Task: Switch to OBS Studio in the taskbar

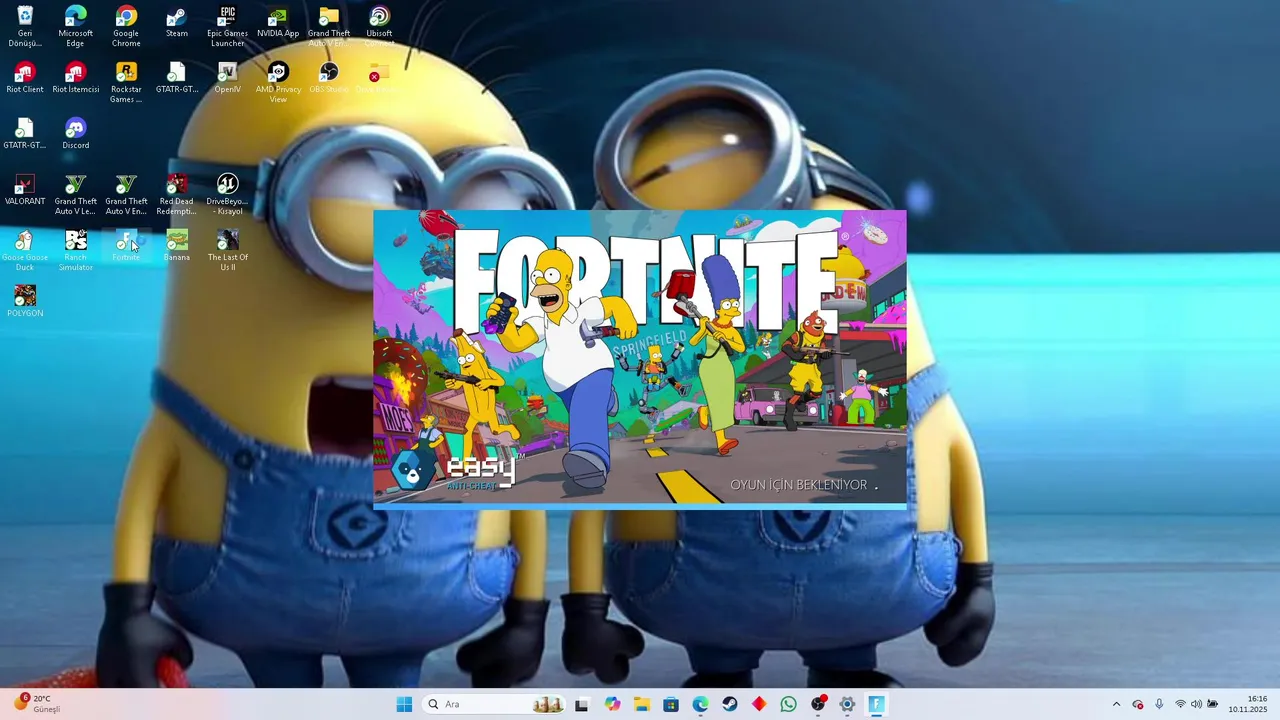Action: pyautogui.click(x=818, y=704)
